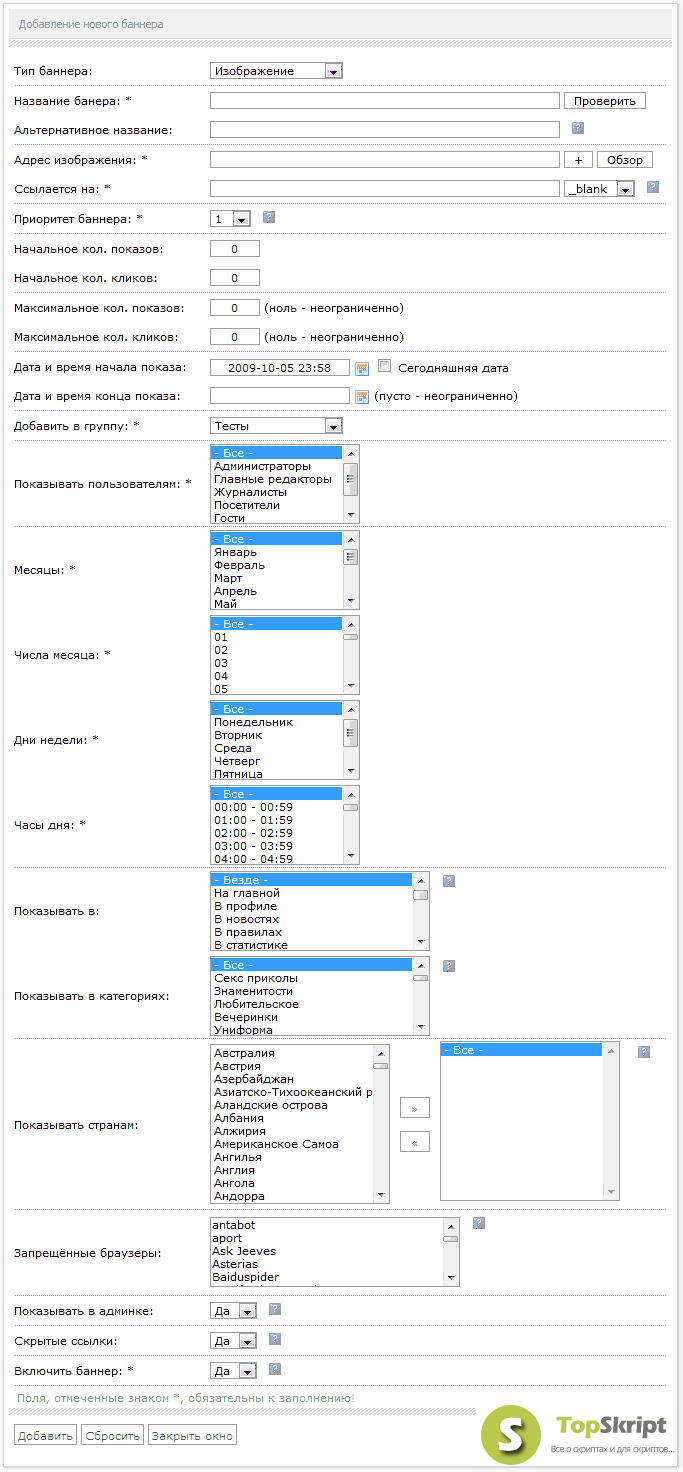Show help next to _blank target dropdown

click(653, 187)
